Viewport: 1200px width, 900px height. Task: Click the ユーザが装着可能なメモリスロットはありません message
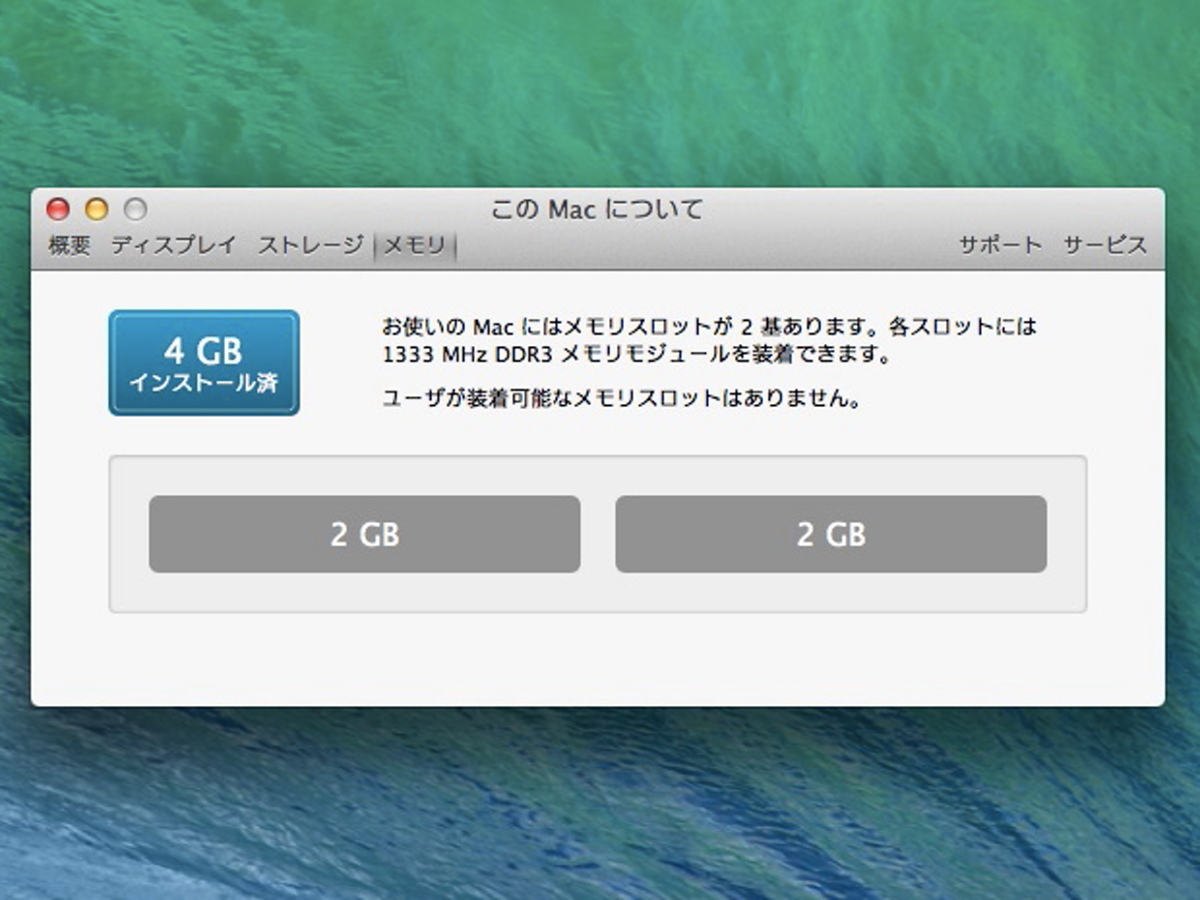pyautogui.click(x=622, y=399)
